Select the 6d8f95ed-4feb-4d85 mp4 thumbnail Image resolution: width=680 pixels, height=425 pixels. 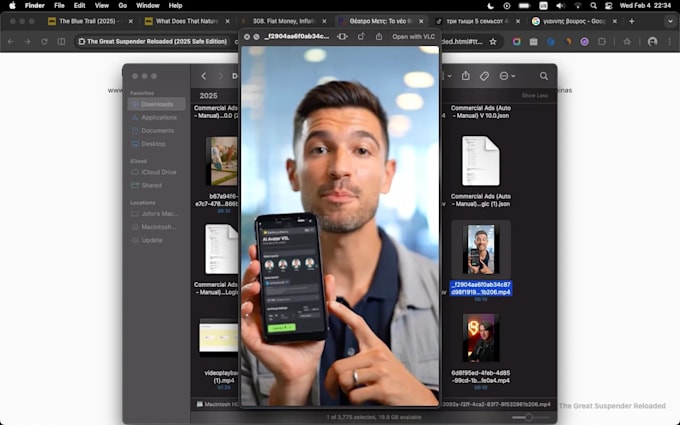(481, 337)
